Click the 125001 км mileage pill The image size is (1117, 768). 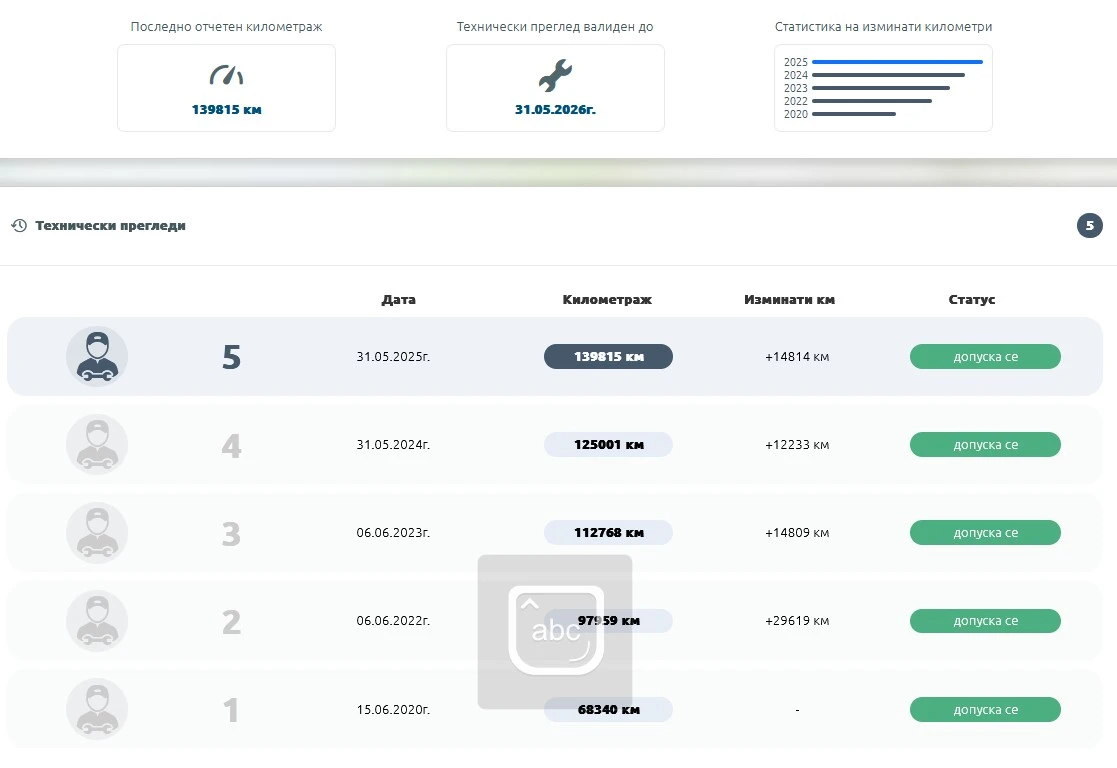coord(608,445)
